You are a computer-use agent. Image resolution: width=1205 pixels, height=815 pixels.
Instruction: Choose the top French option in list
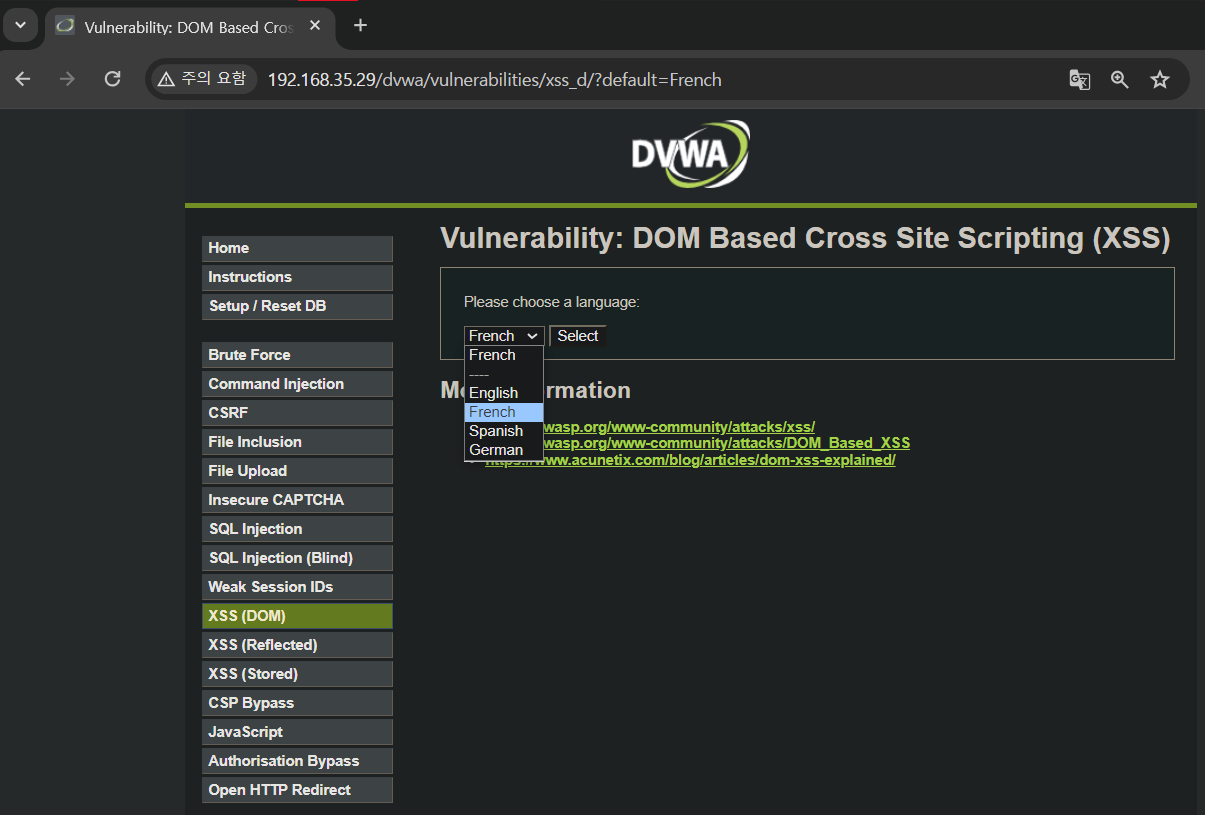click(x=504, y=355)
